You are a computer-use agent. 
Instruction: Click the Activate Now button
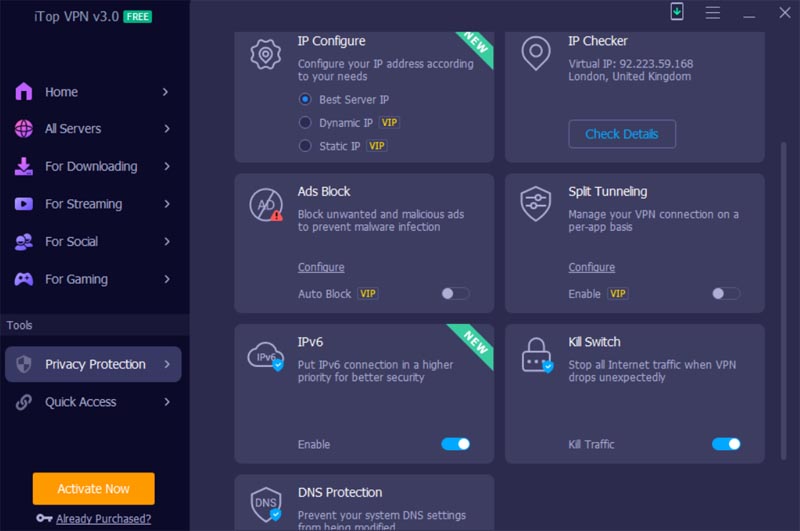click(93, 489)
